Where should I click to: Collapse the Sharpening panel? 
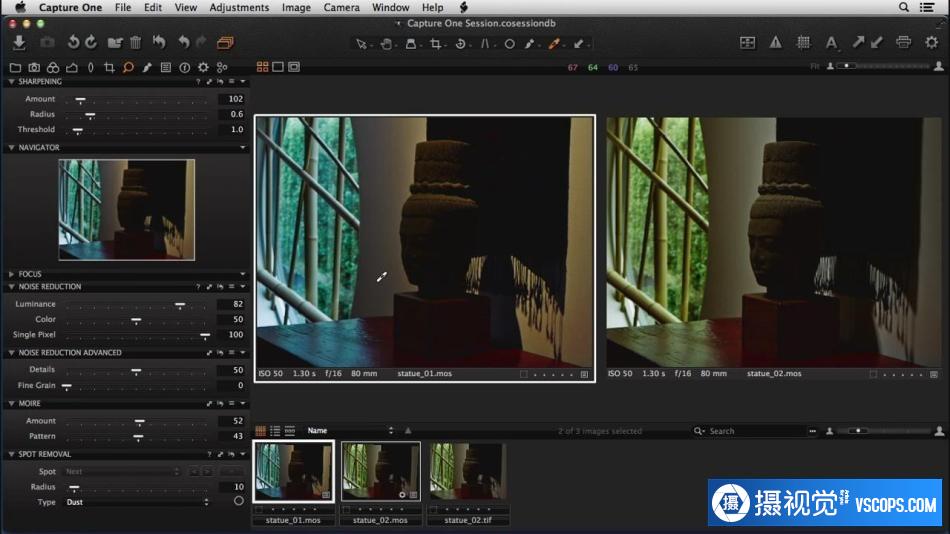[x=12, y=81]
